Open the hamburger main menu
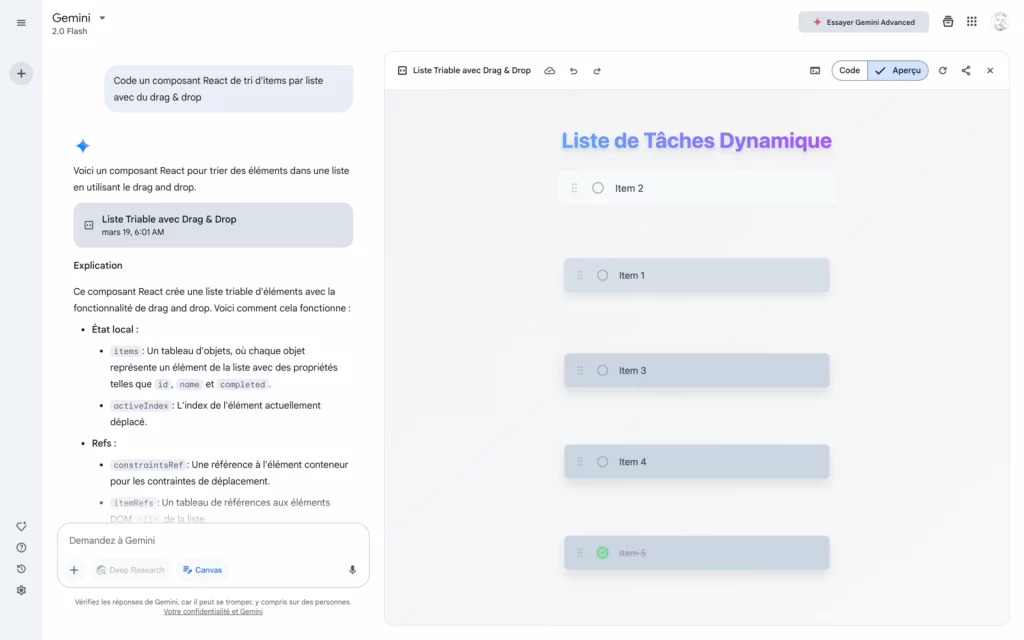The height and width of the screenshot is (640, 1024). pos(21,23)
